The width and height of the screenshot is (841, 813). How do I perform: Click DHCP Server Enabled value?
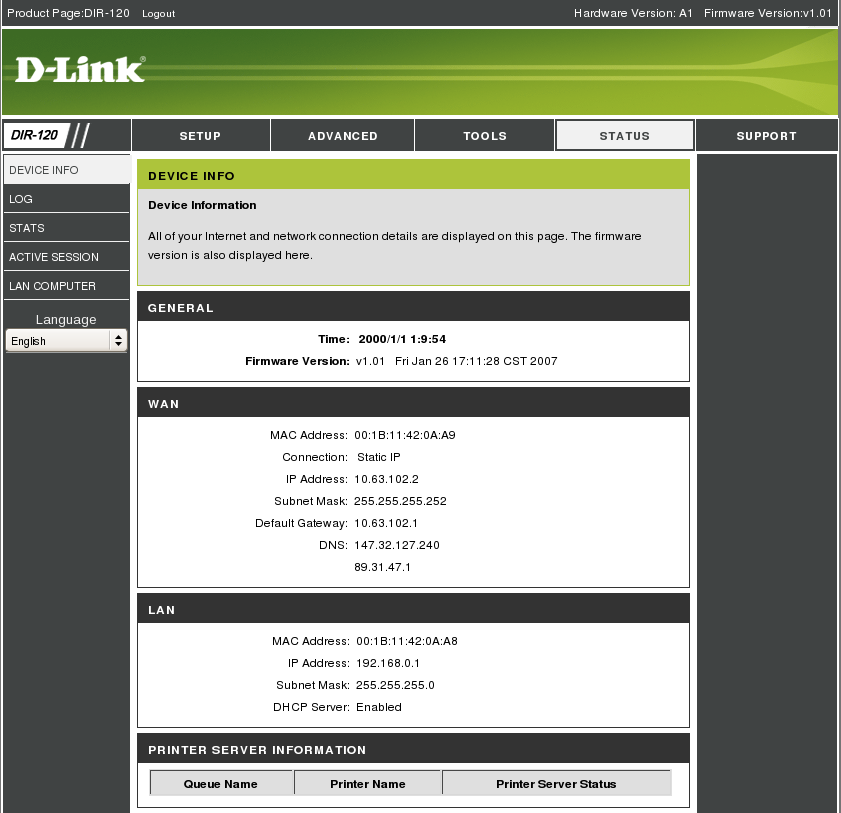click(x=379, y=707)
